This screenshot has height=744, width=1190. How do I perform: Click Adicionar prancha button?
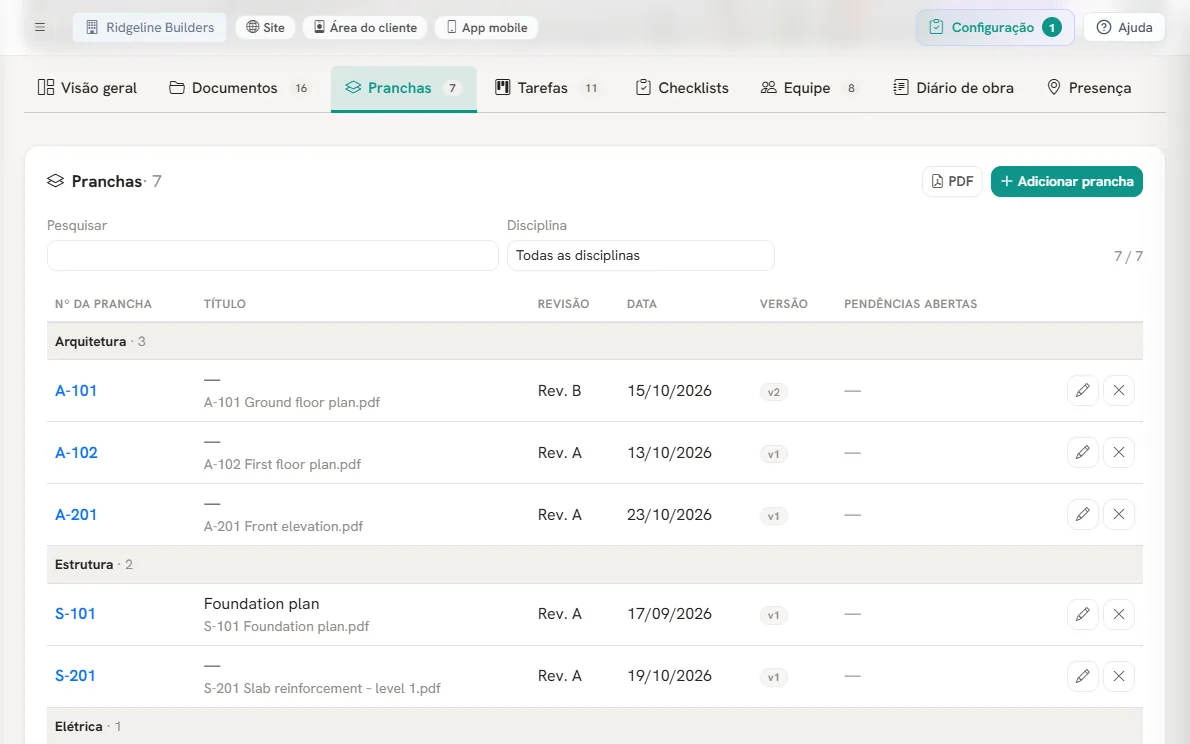pos(1066,181)
